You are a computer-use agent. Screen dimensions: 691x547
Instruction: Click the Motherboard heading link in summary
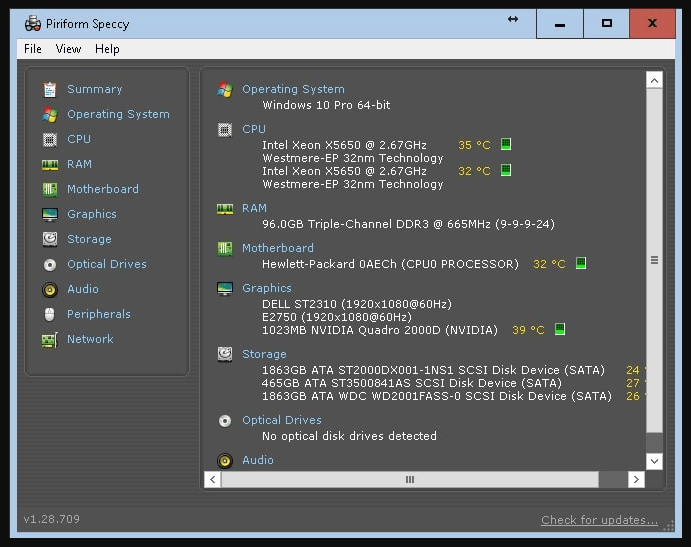point(278,248)
